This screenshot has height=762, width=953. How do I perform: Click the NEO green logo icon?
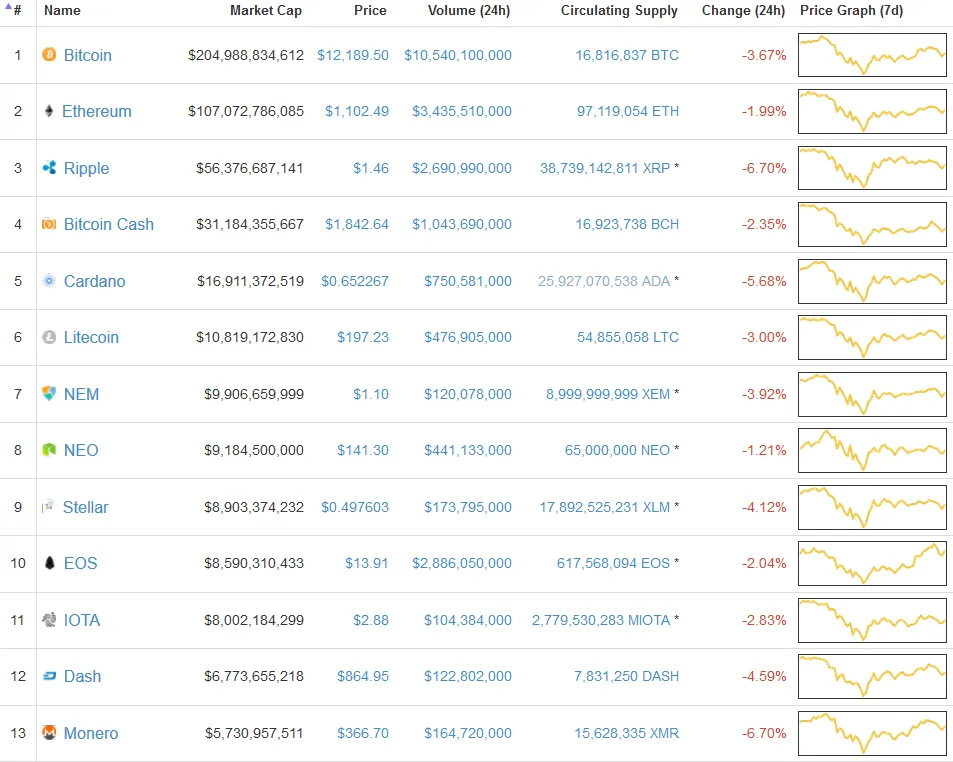pos(49,450)
